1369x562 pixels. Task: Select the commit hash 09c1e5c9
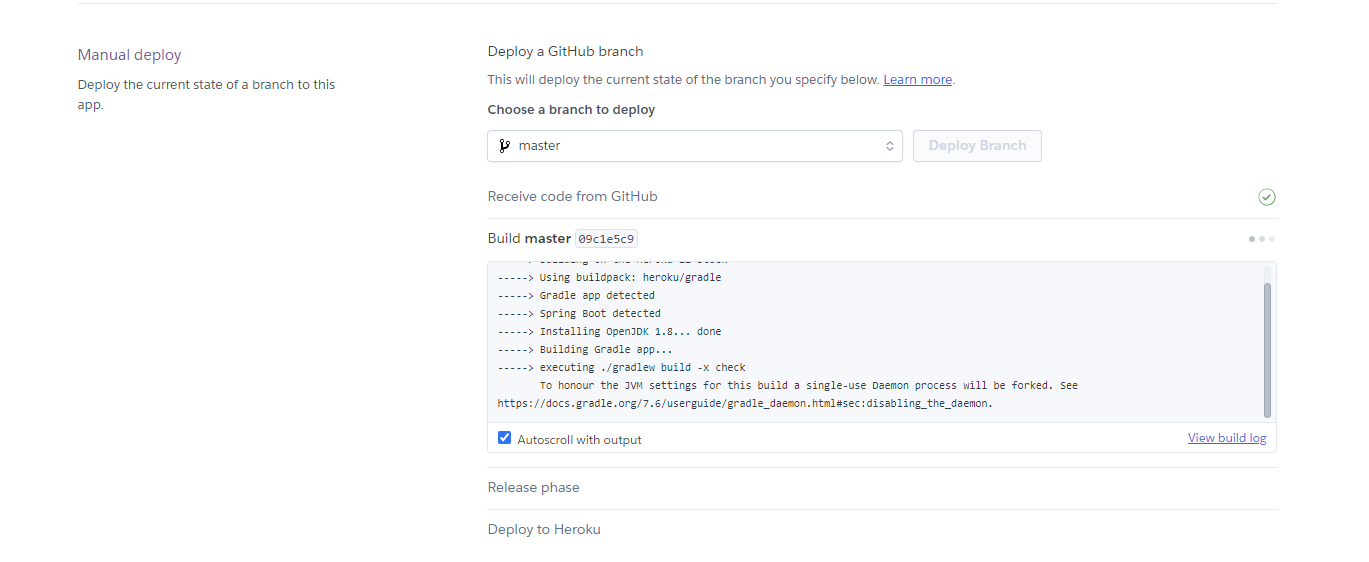(607, 239)
